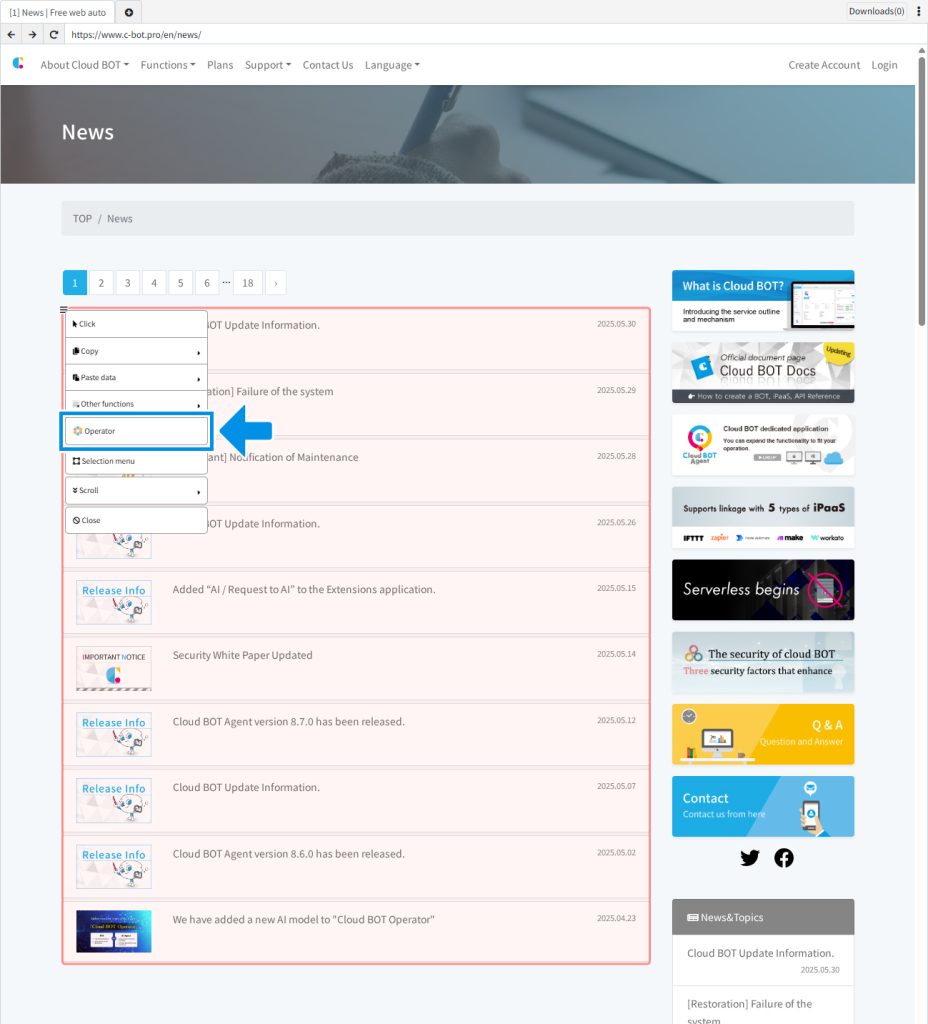The image size is (928, 1024).
Task: Select Operator in the context menu
Action: coord(136,431)
